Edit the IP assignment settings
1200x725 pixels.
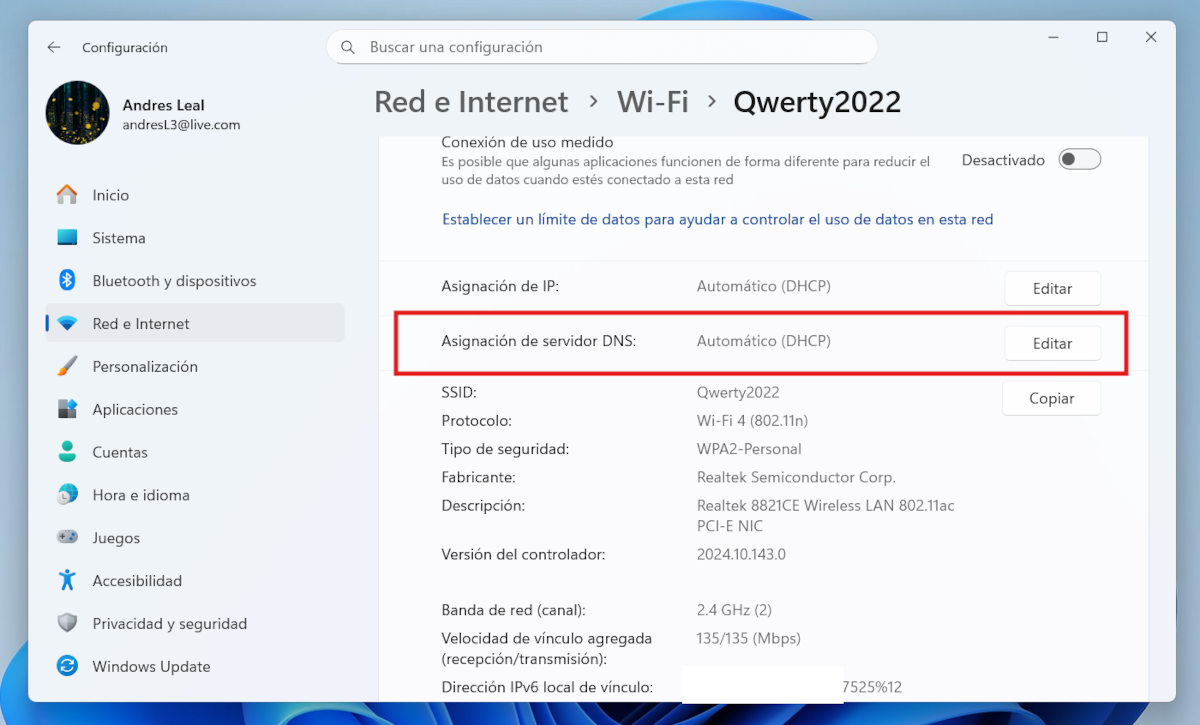[x=1052, y=288]
